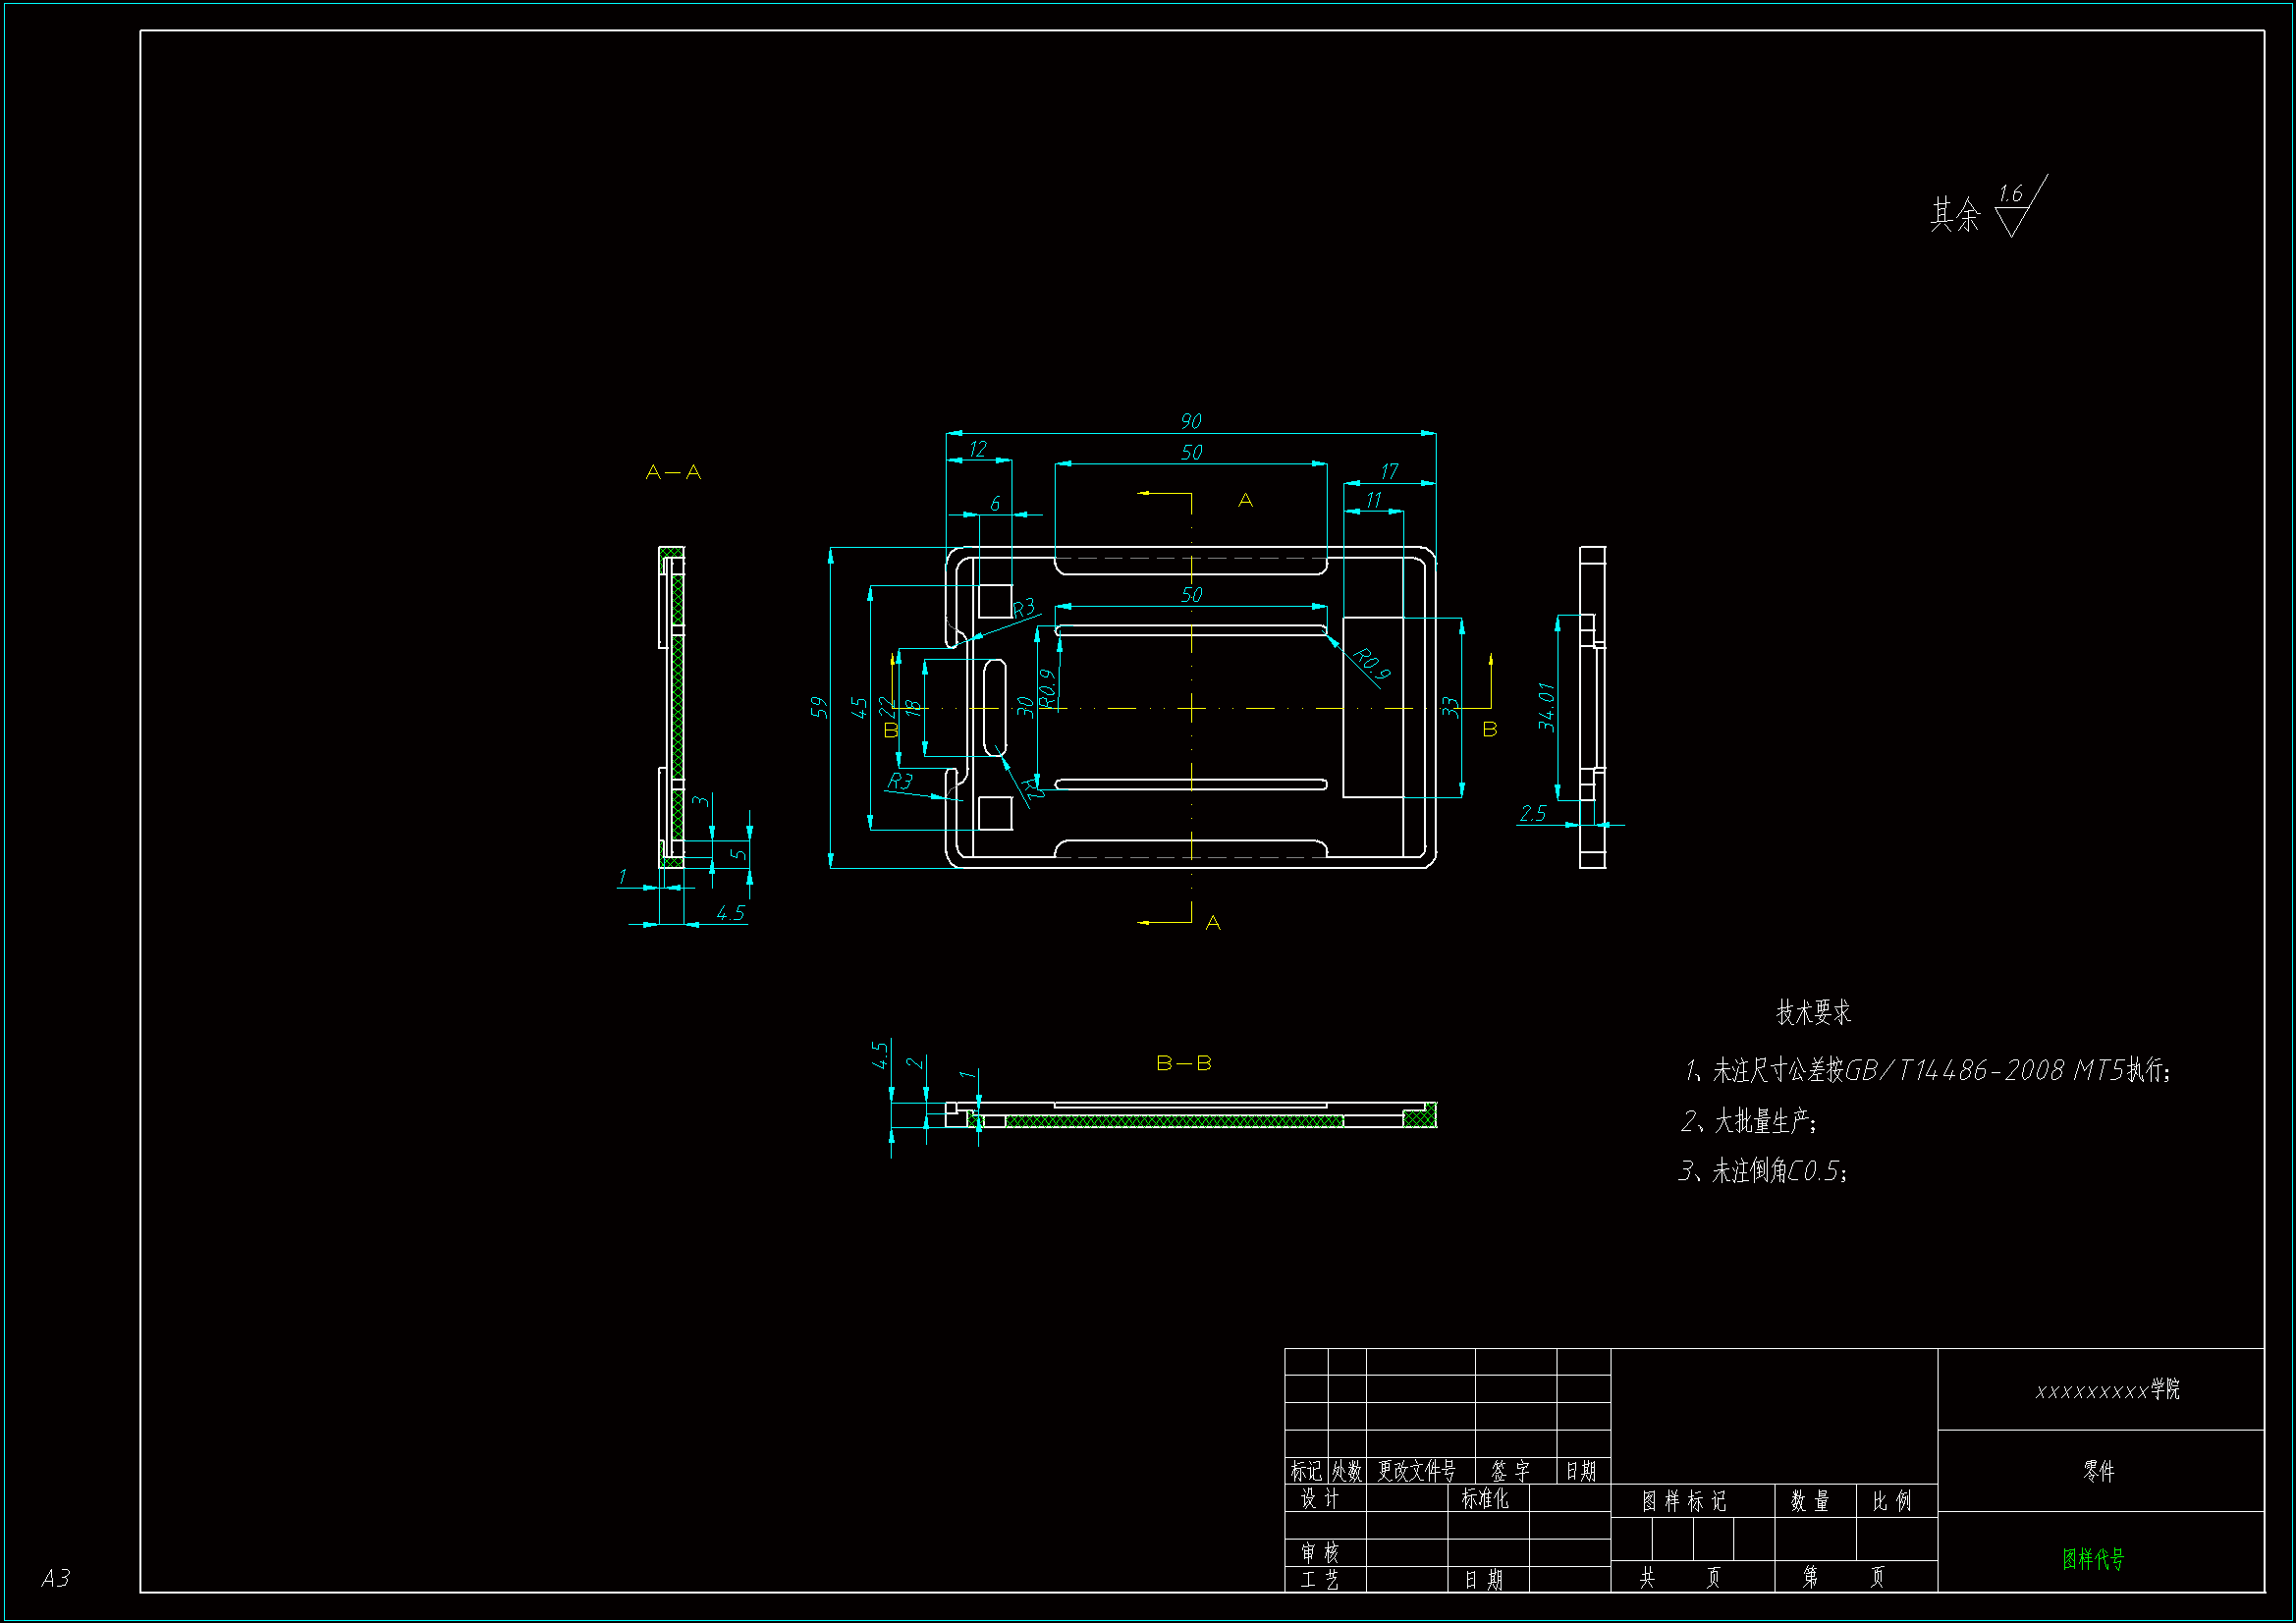The image size is (2296, 1623).
Task: Click the 标准化 cell in title block
Action: coord(1484,1498)
